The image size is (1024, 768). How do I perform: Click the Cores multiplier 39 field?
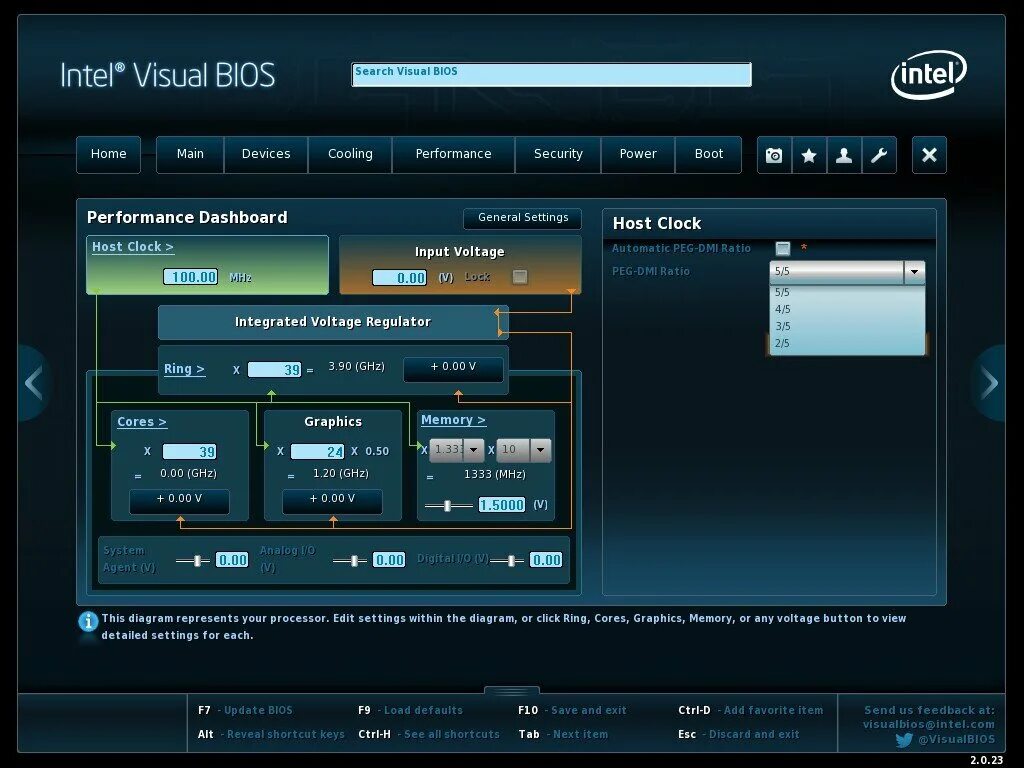click(189, 452)
